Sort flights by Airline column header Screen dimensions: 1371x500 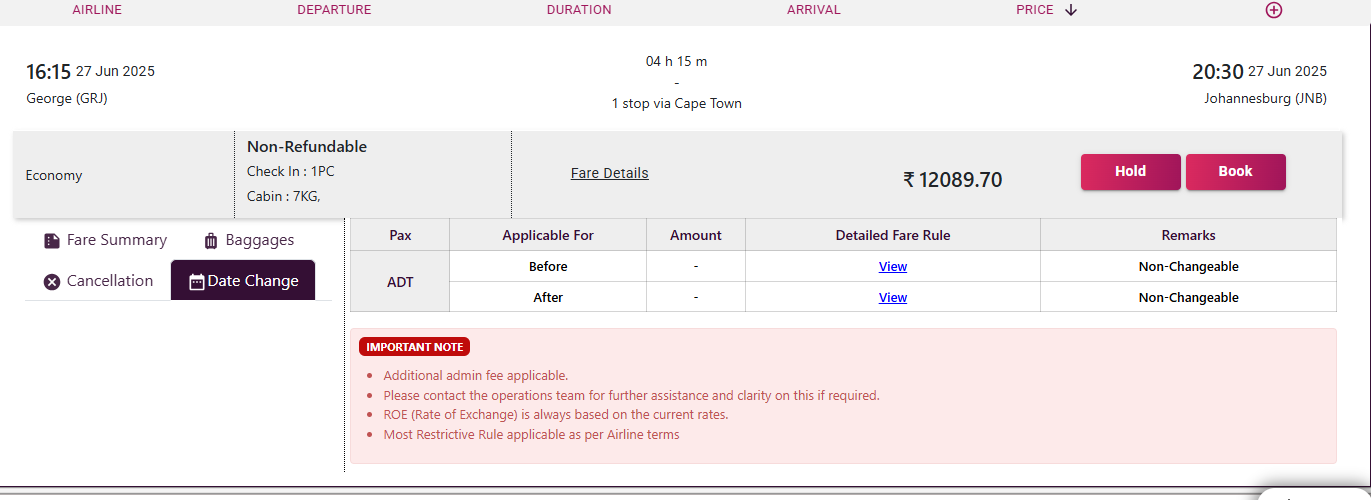[97, 10]
